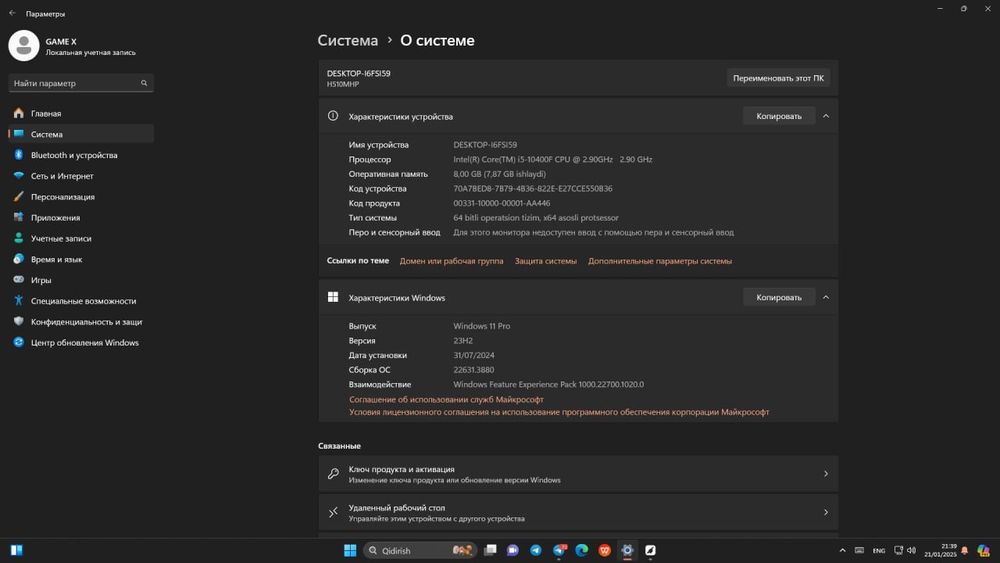Screen dimensions: 1000x563
Task: Click the key icon for product key
Action: click(x=333, y=474)
